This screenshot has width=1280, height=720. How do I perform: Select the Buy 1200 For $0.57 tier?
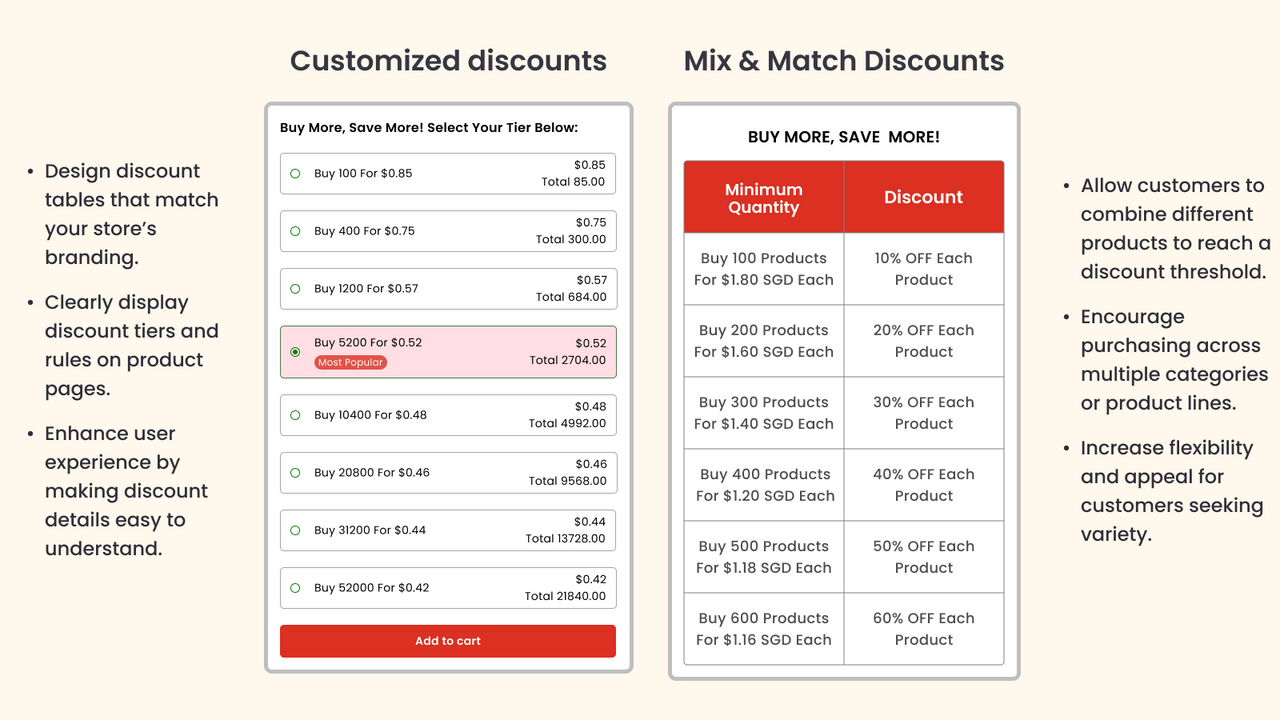coord(448,289)
